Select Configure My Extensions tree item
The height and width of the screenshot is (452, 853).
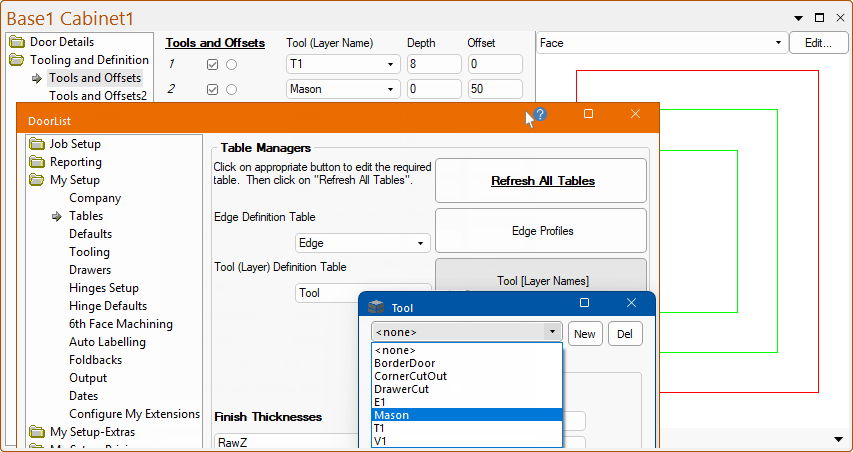(x=134, y=413)
